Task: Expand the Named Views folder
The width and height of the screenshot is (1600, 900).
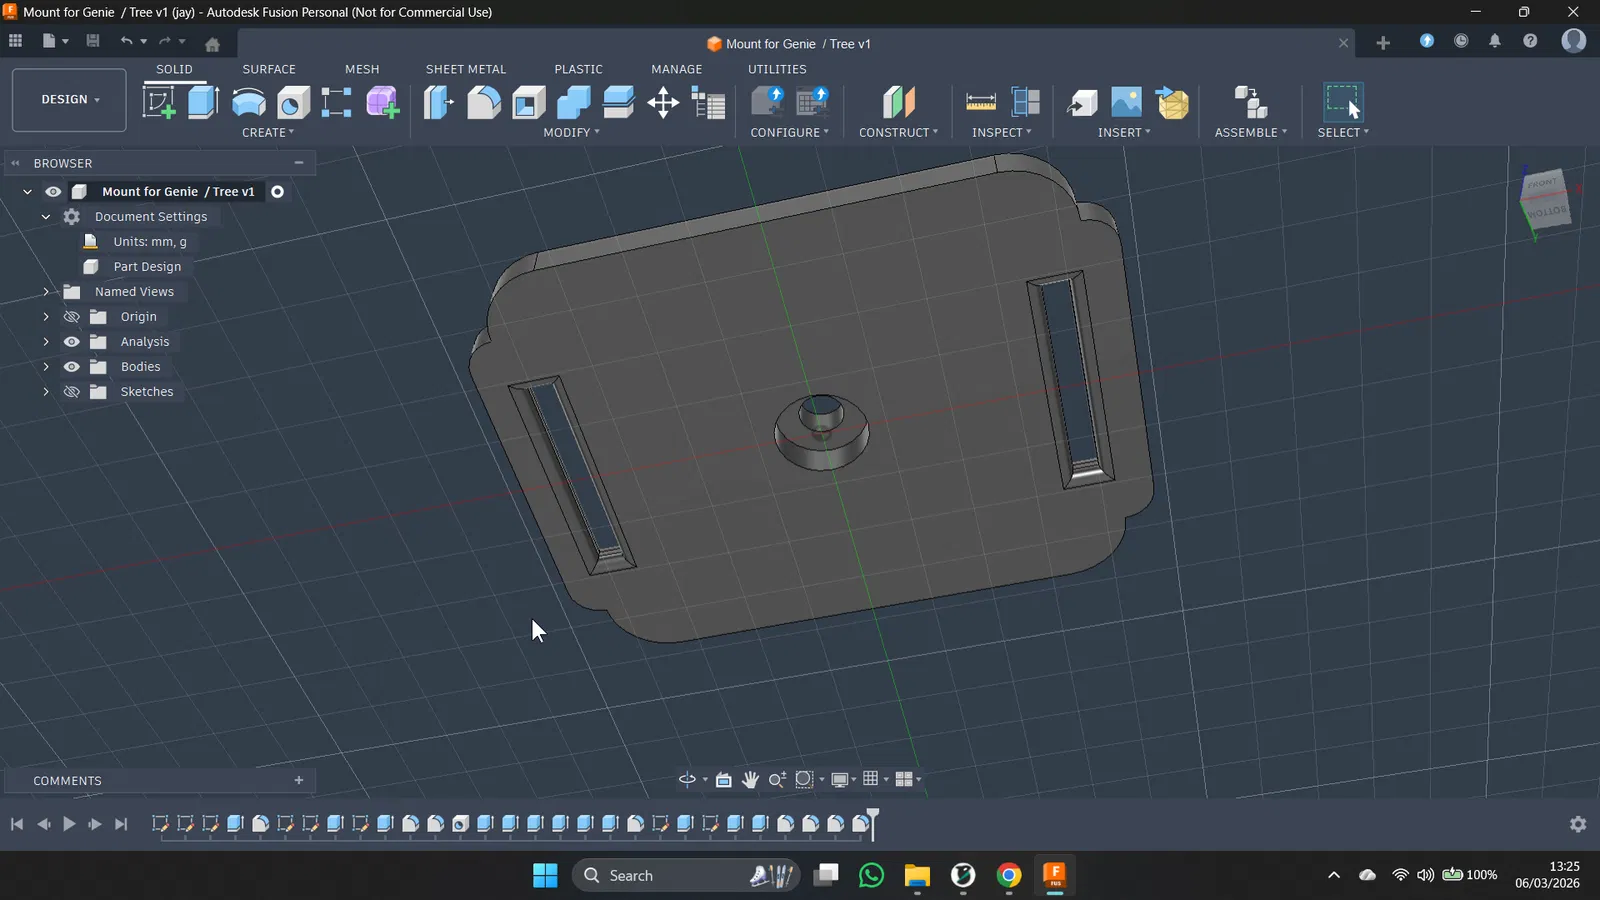Action: (x=46, y=292)
